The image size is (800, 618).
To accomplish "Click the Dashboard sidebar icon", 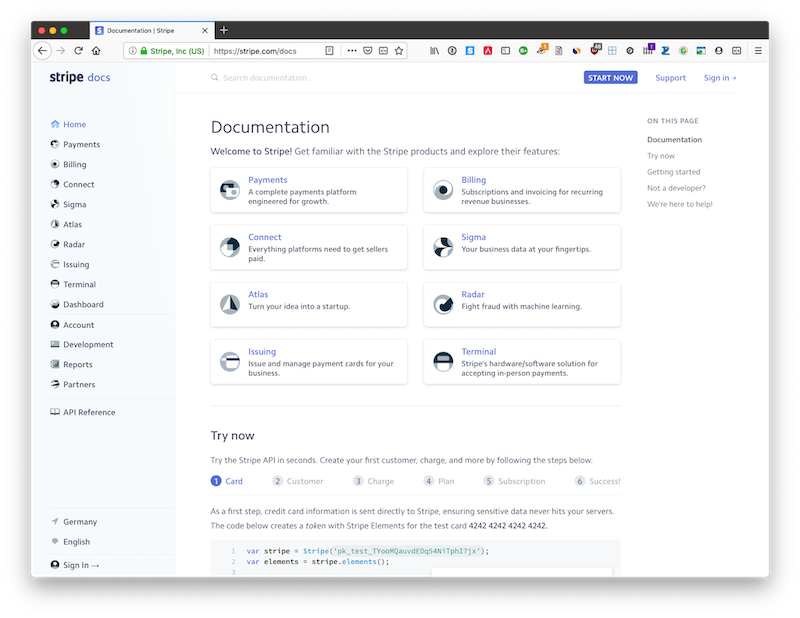I will click(55, 304).
